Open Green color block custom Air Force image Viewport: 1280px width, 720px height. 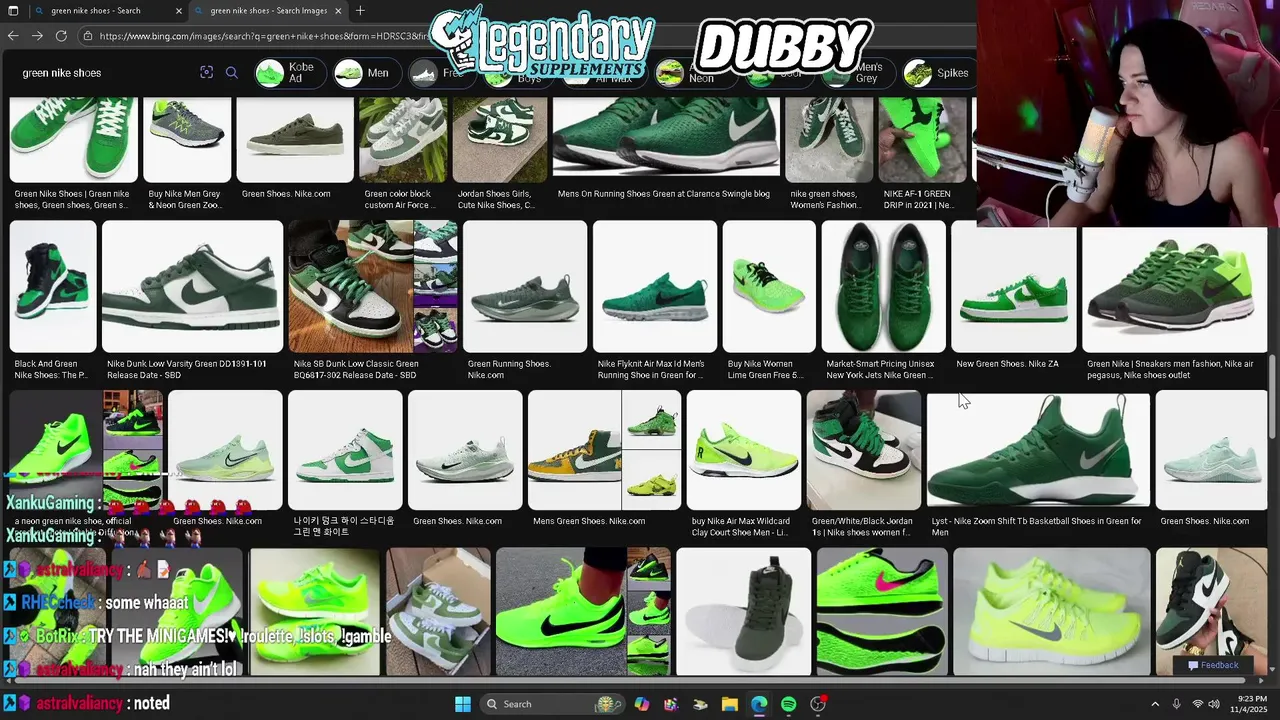pos(402,139)
